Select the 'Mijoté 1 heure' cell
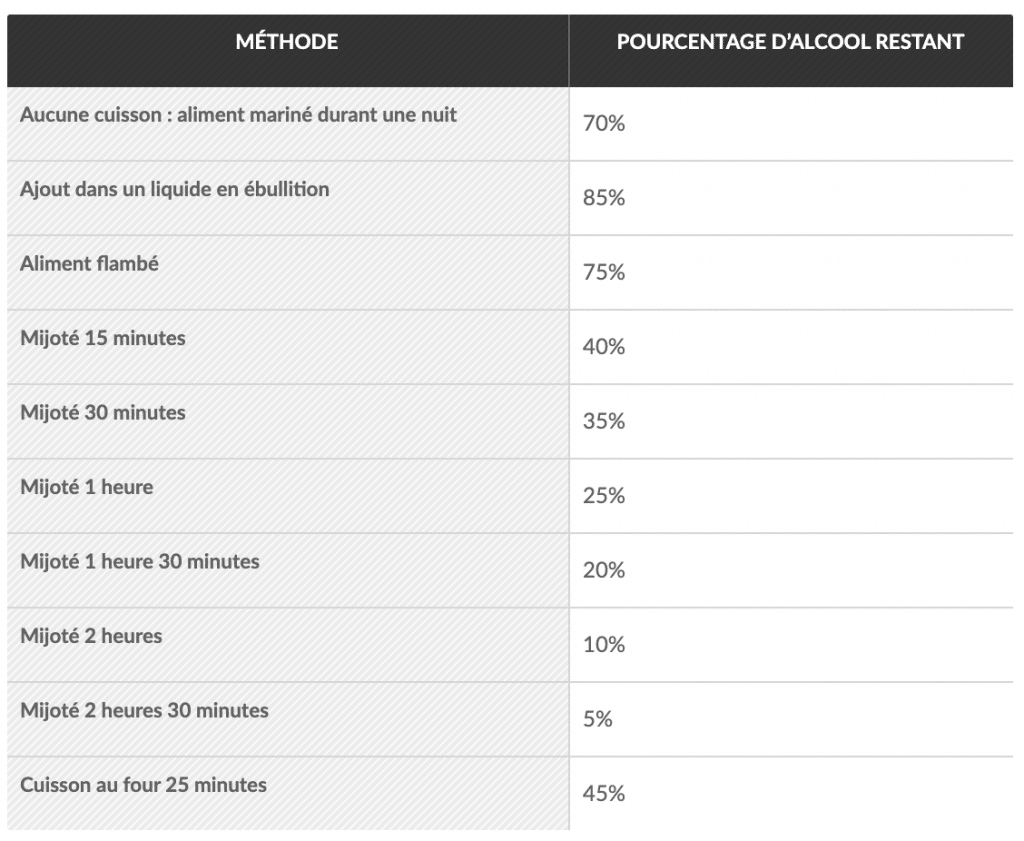The height and width of the screenshot is (841, 1024). pyautogui.click(x=87, y=487)
